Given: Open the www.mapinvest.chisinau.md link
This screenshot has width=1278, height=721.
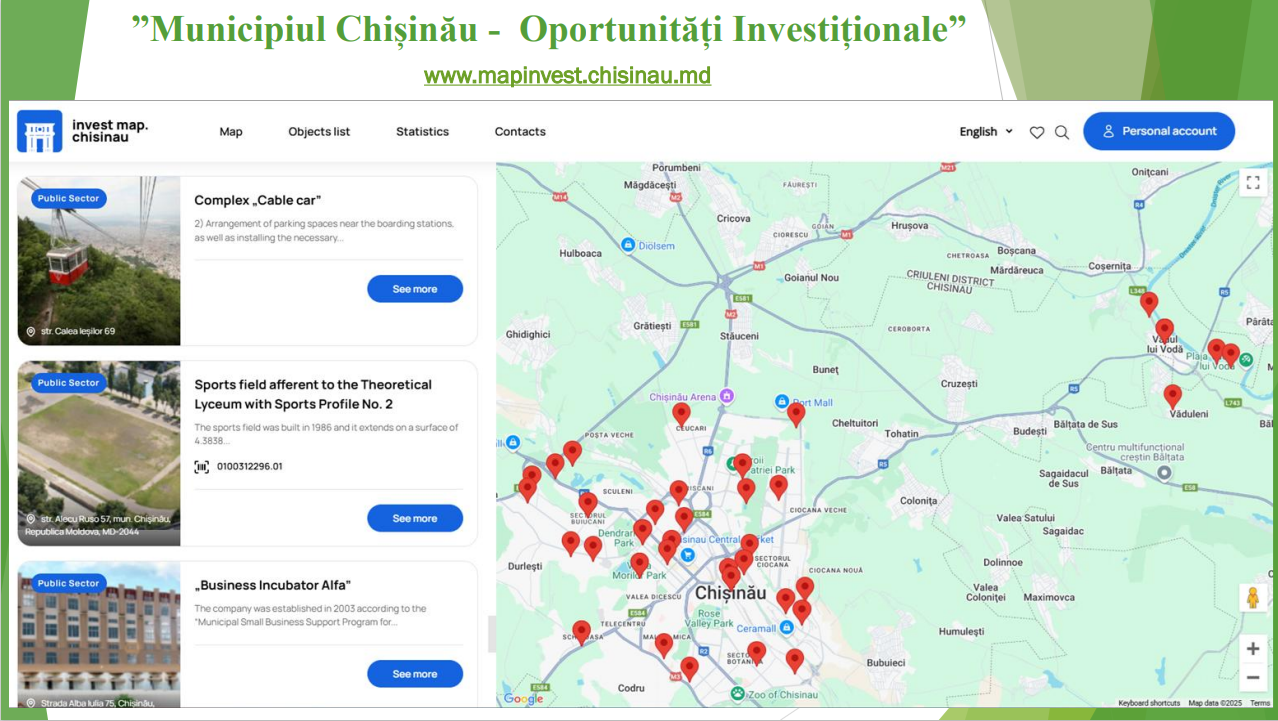Looking at the screenshot, I should 567,76.
